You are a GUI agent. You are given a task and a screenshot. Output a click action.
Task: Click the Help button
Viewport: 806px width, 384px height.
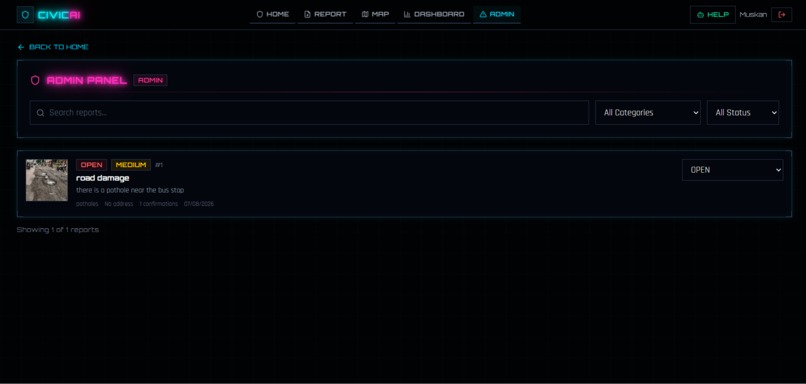(x=712, y=14)
